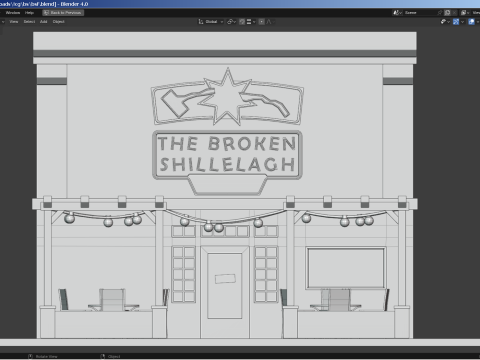Click the scene pin icon
This screenshot has width=480, height=360.
pyautogui.click(x=440, y=13)
